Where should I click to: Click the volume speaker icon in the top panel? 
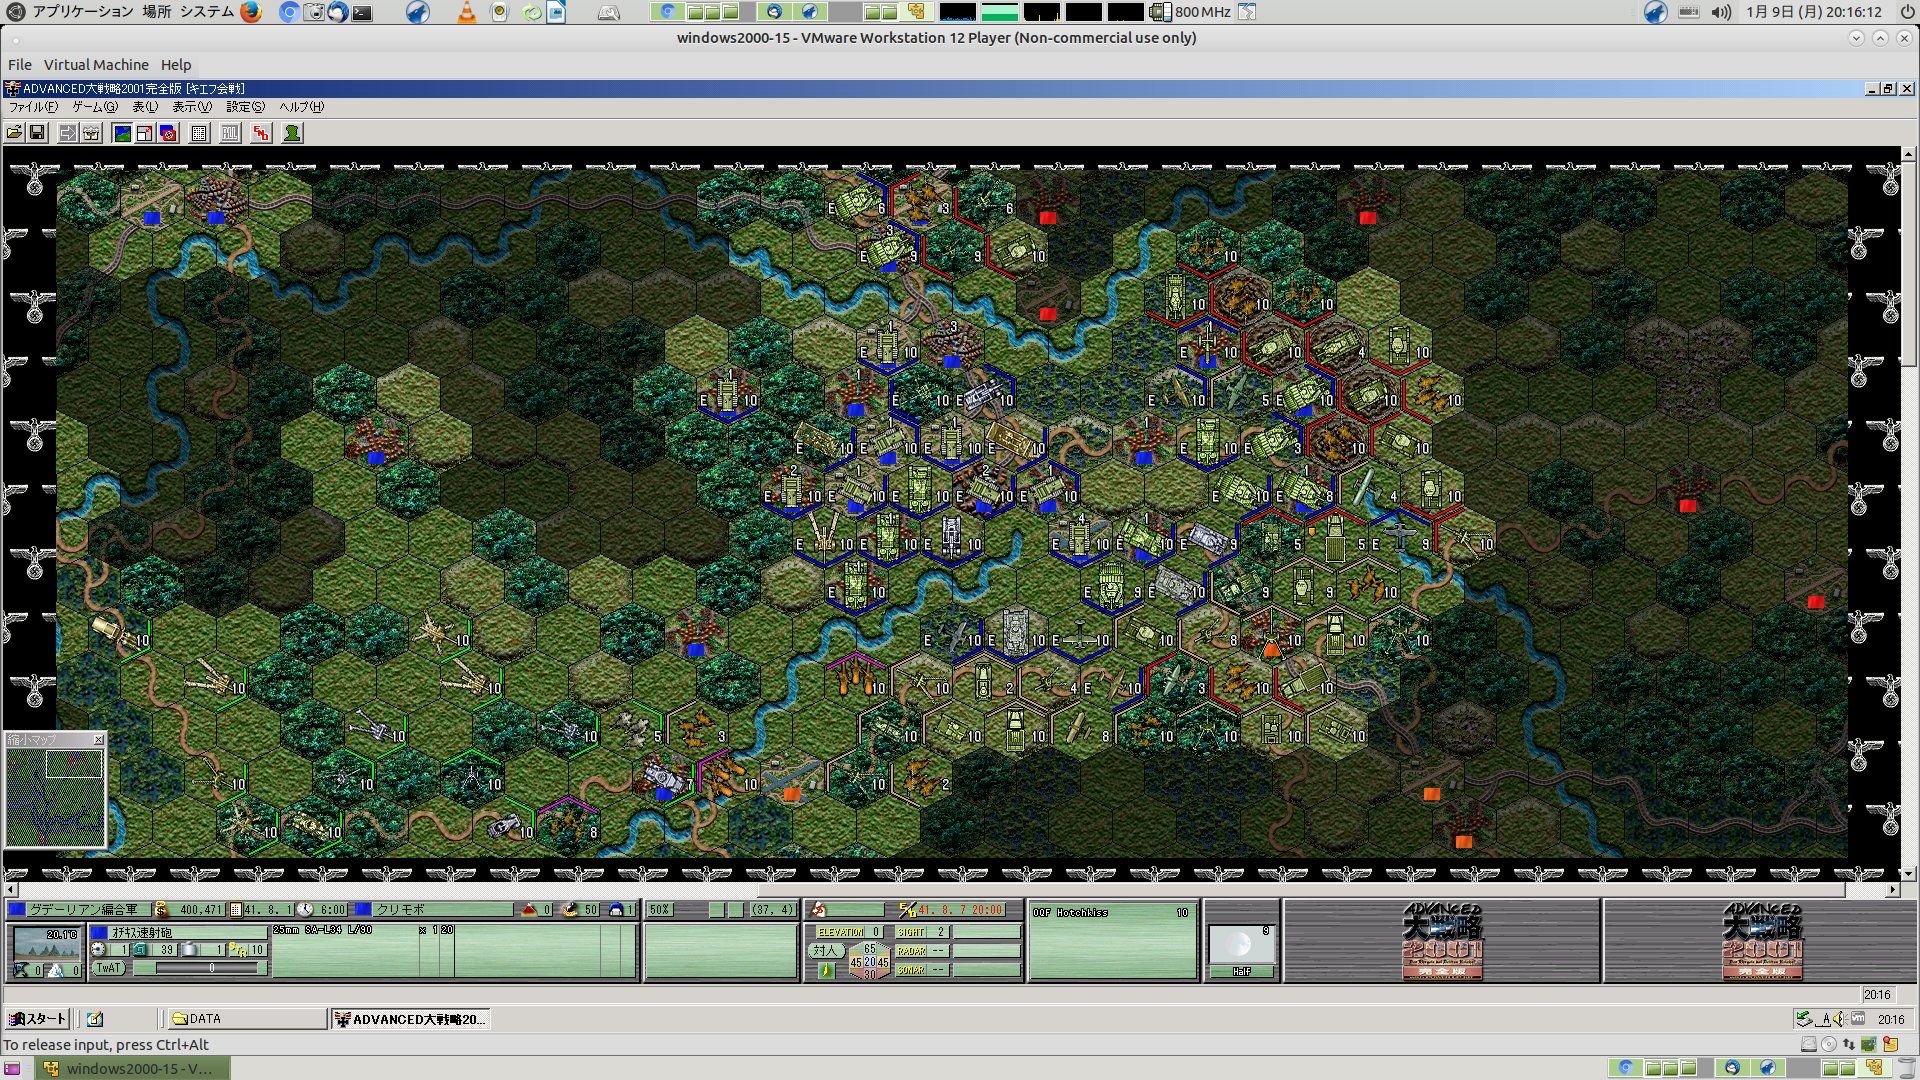[x=1721, y=12]
